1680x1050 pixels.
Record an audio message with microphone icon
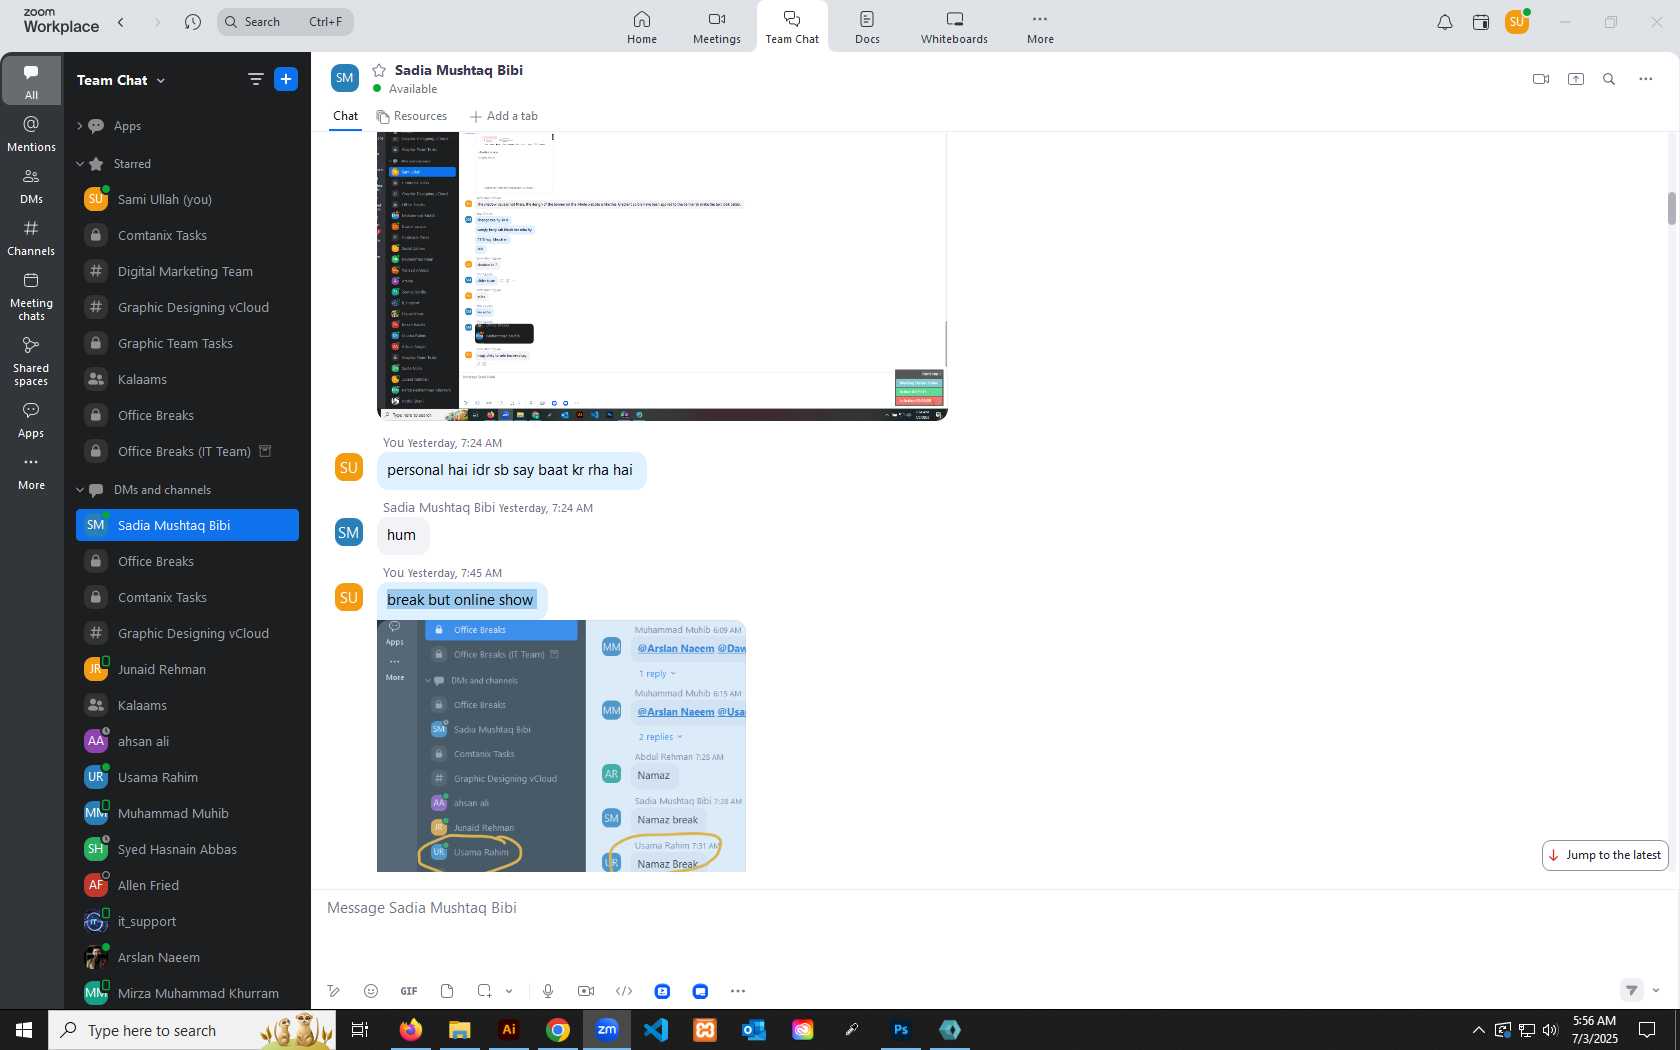[x=548, y=991]
